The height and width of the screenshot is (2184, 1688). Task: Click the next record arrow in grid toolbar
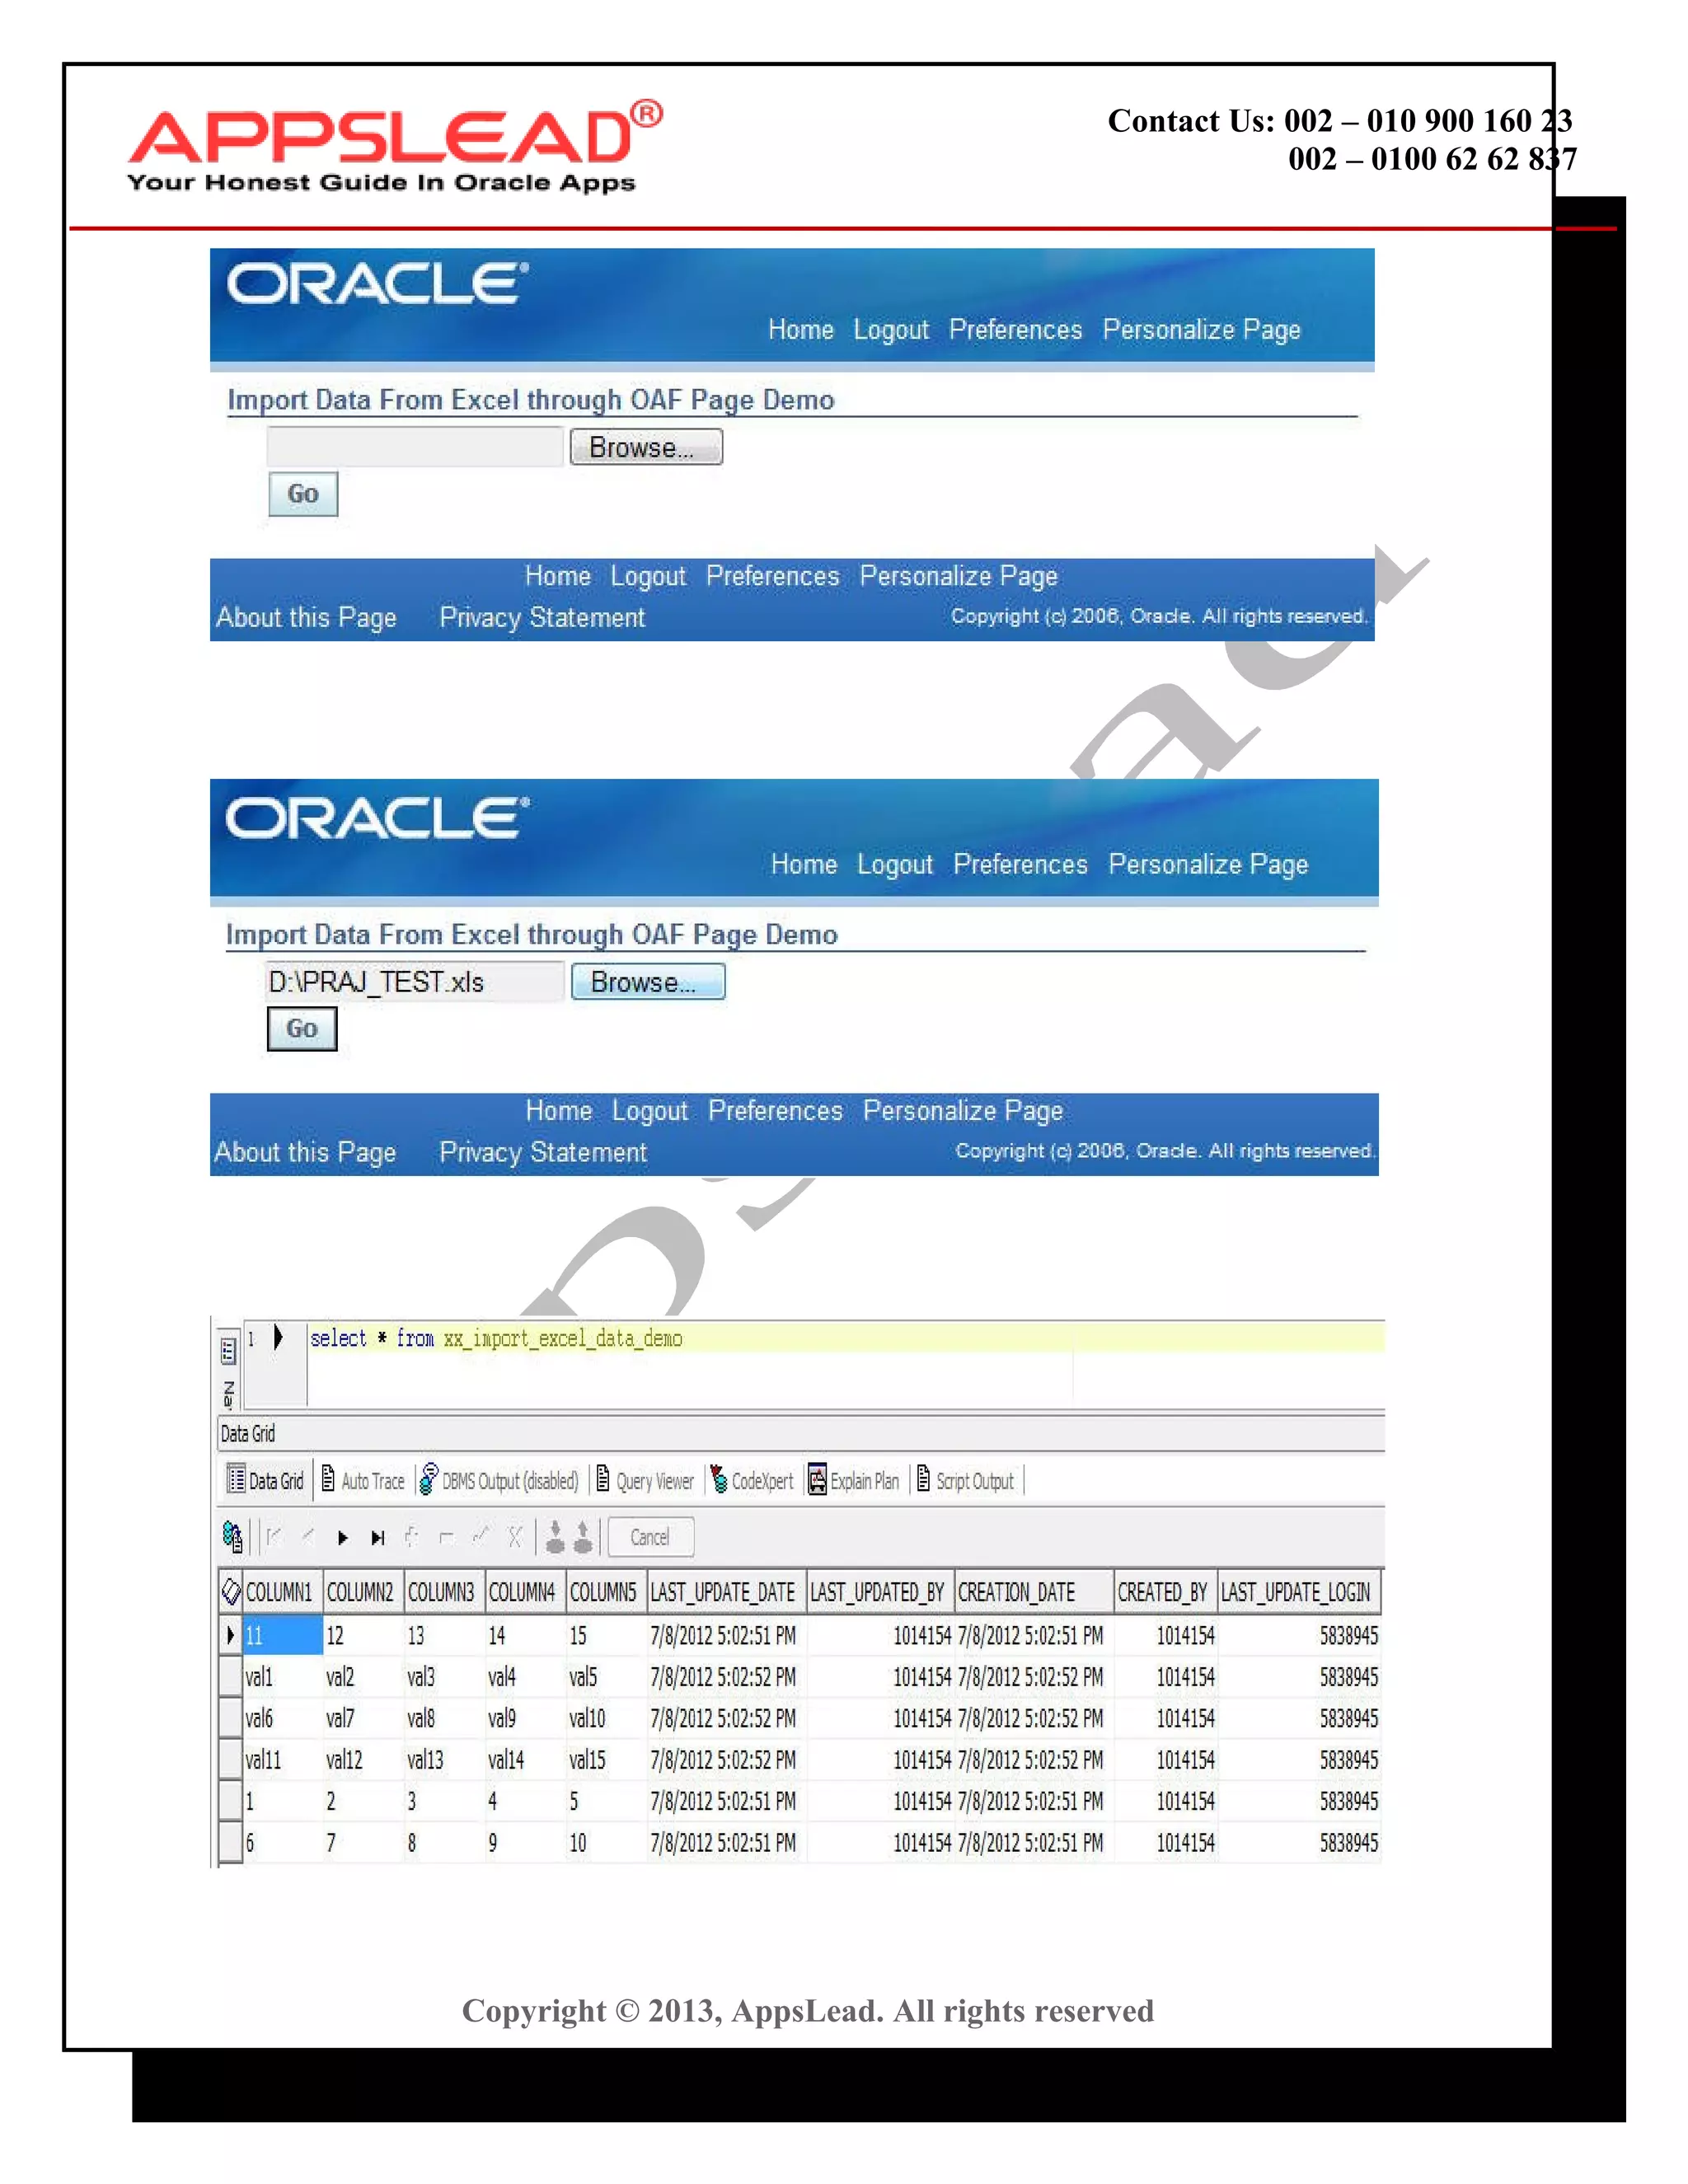(x=343, y=1538)
